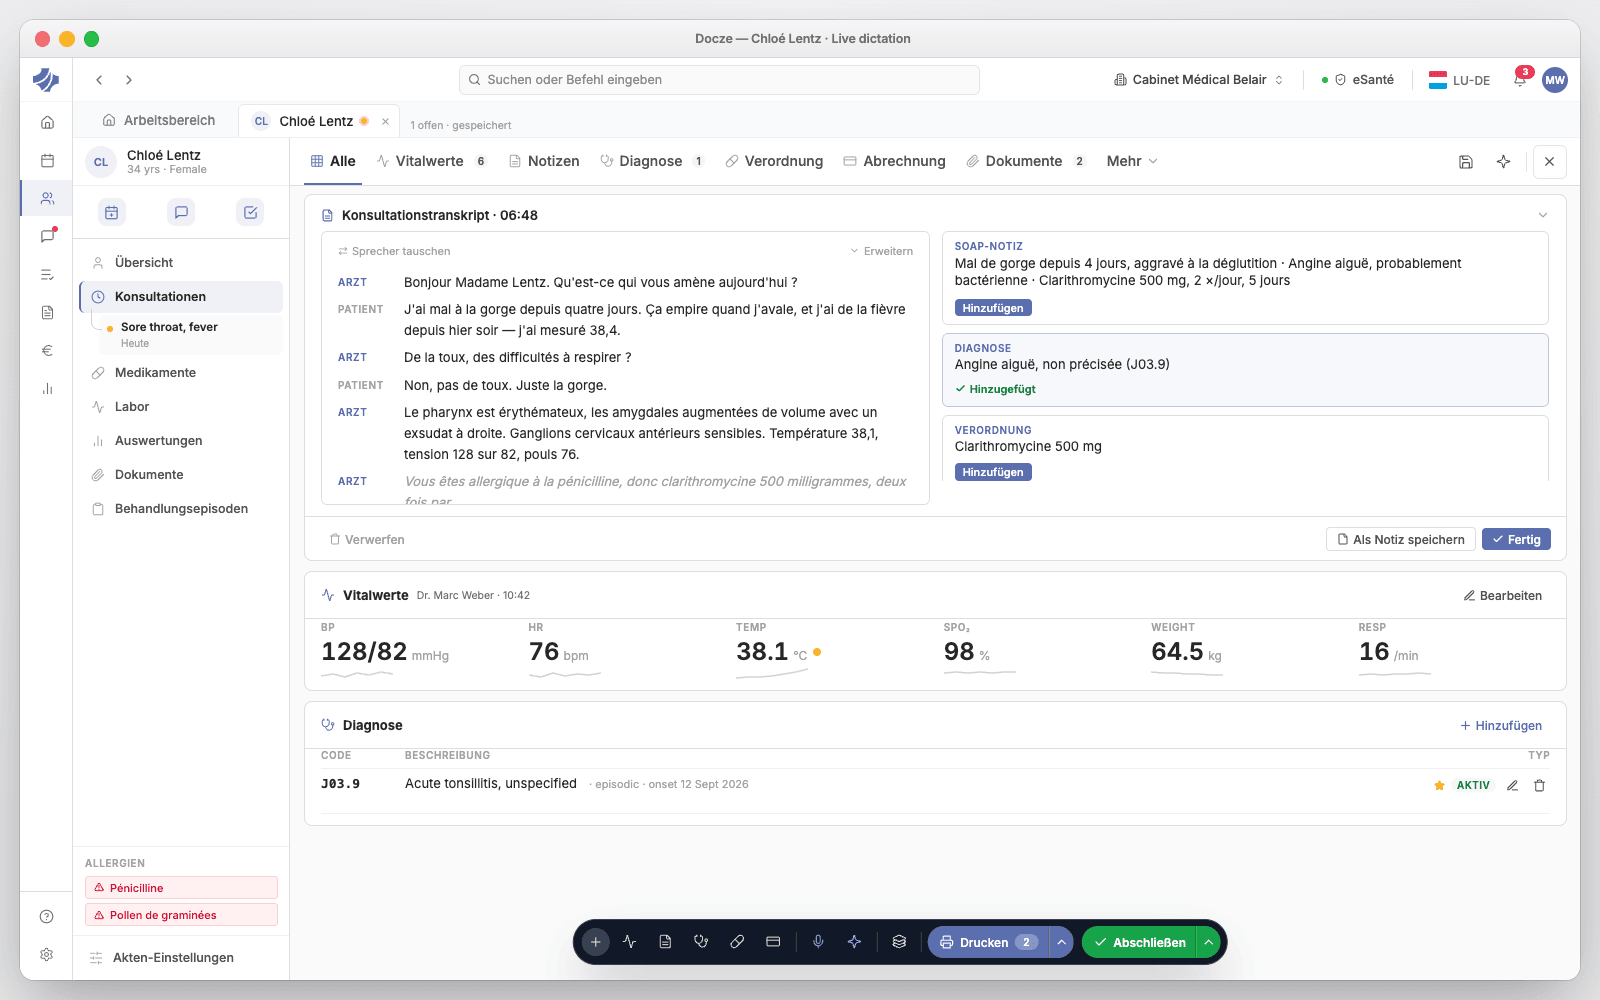Click the AI sparkle icon near tabs
The width and height of the screenshot is (1600, 1000).
point(1503,161)
